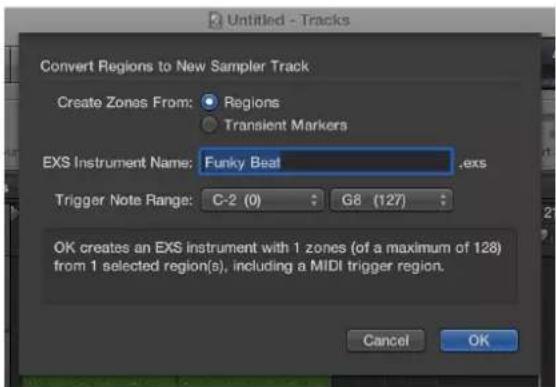The width and height of the screenshot is (556, 387).
Task: Click the 'Convert Regions to New Sampler Track' heading
Action: (174, 66)
